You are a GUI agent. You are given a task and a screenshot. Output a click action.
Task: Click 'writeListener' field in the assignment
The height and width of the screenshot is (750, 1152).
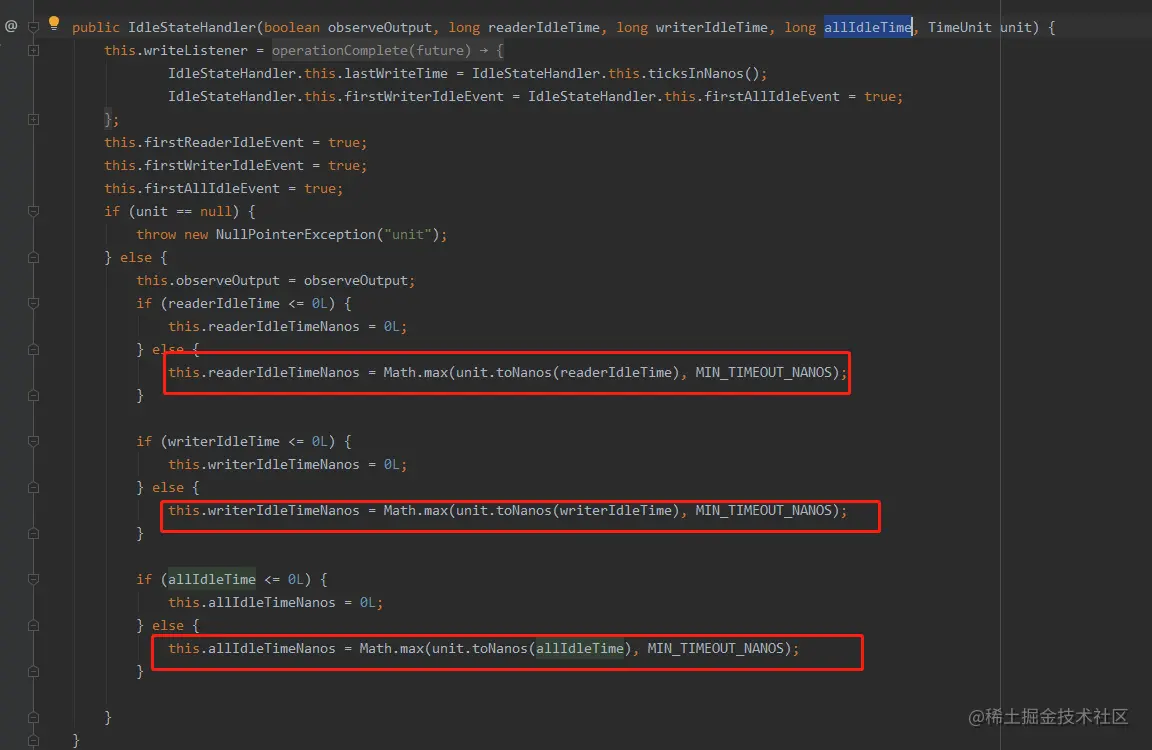[x=196, y=51]
